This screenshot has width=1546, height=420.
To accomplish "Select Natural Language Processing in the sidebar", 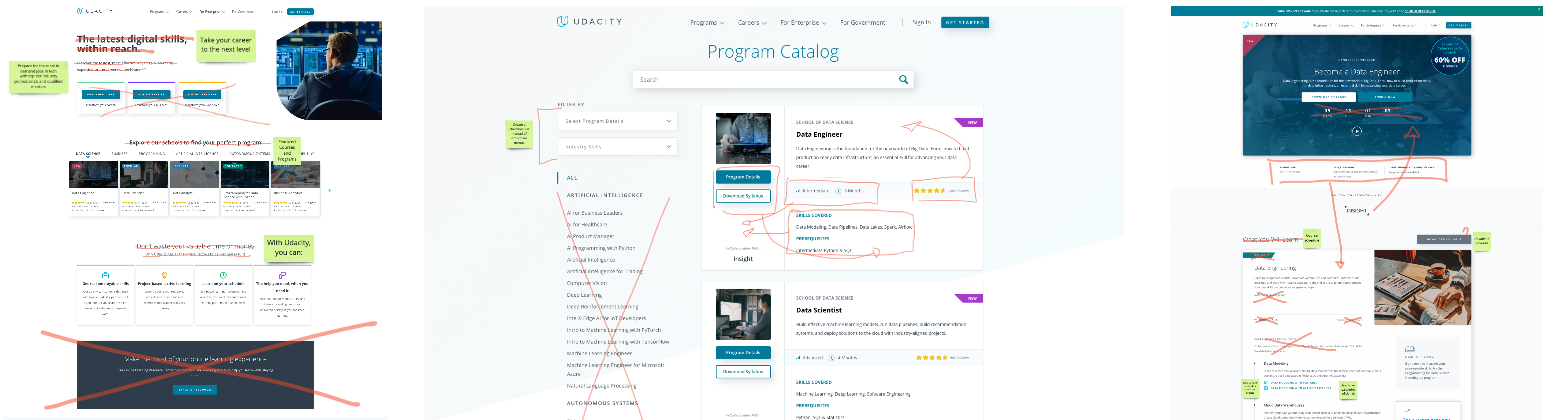I will [603, 385].
